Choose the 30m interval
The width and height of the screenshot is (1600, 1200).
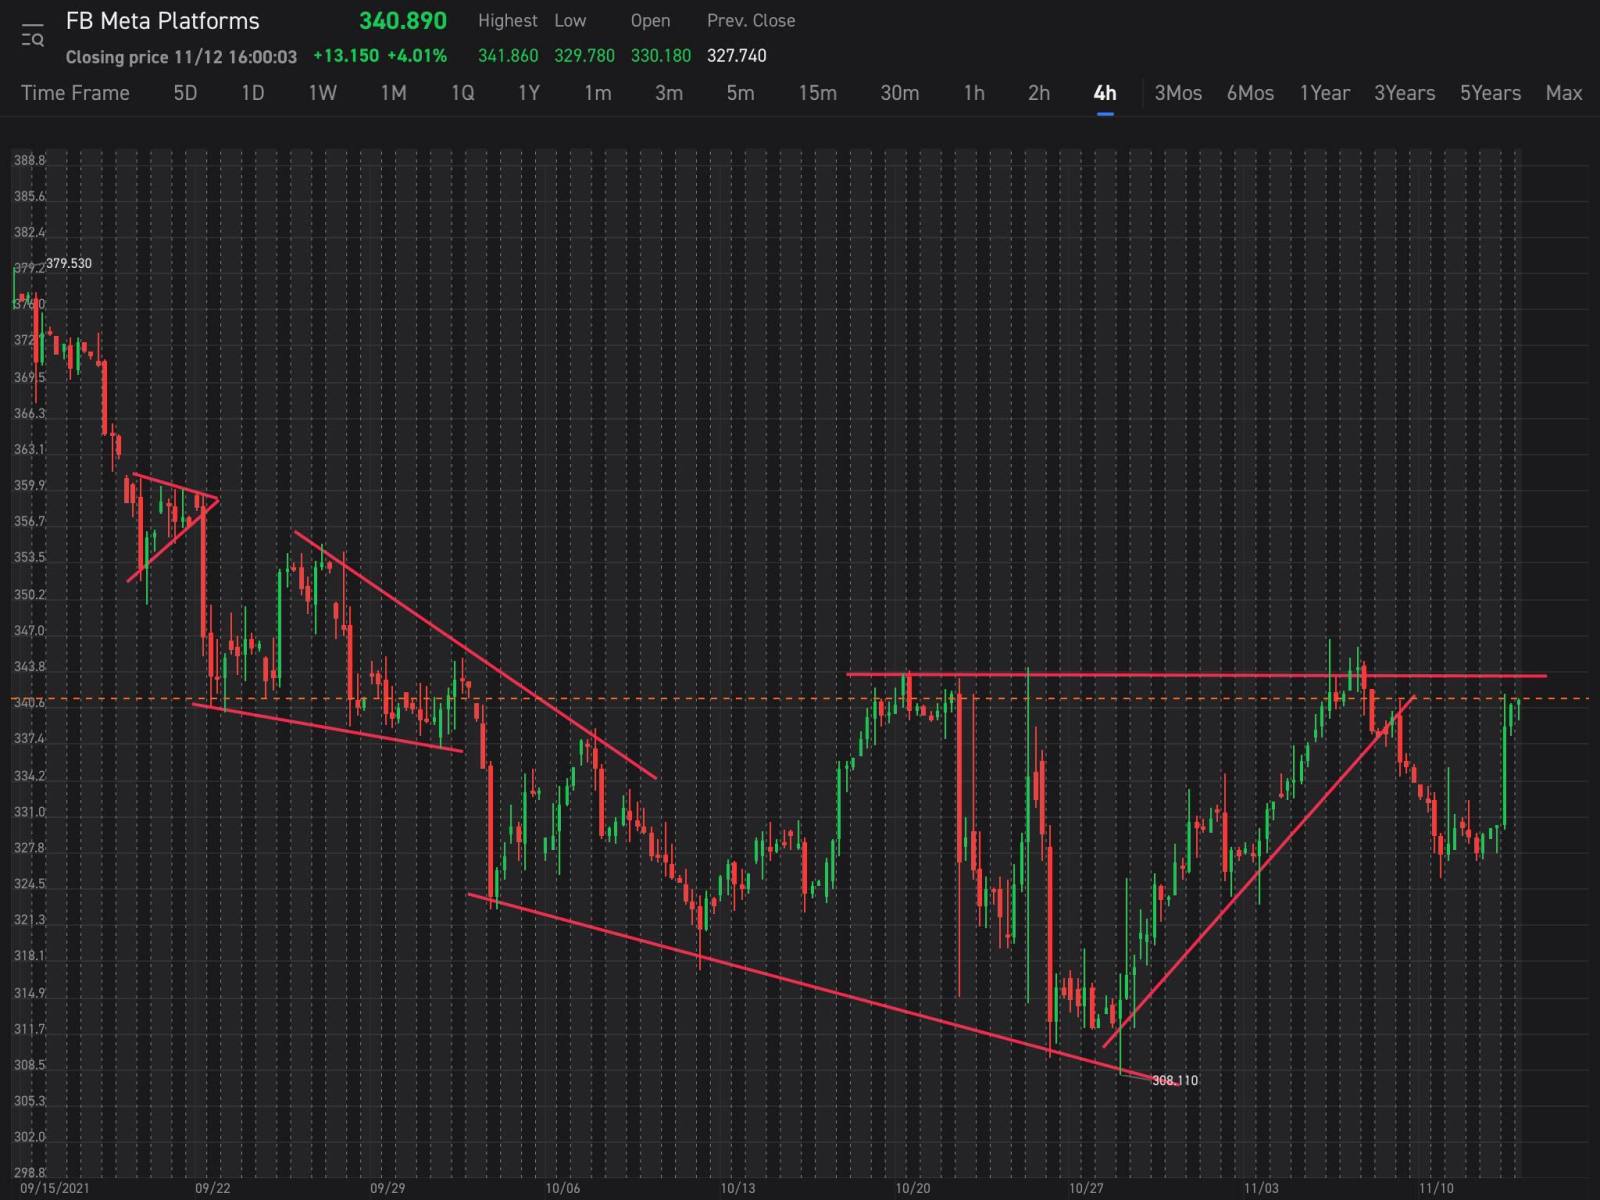click(899, 93)
